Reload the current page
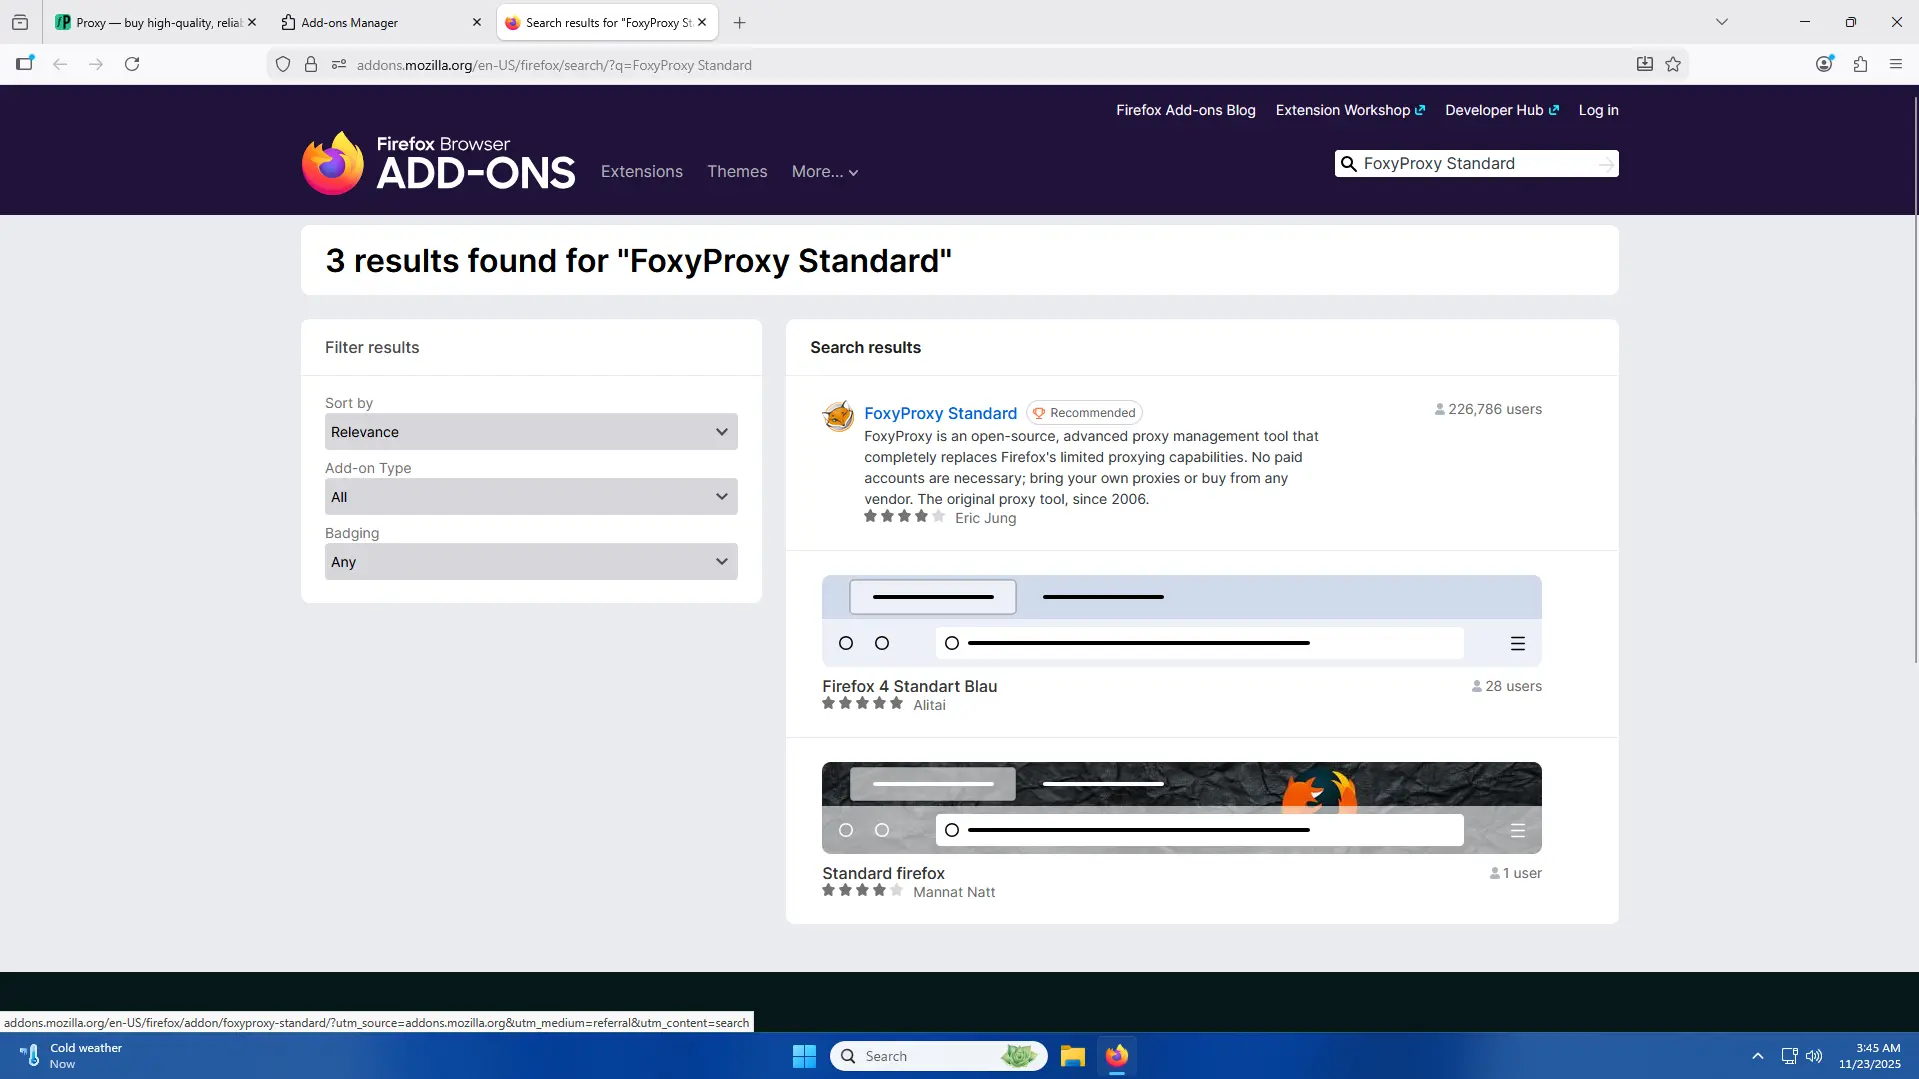The width and height of the screenshot is (1919, 1079). pos(132,64)
